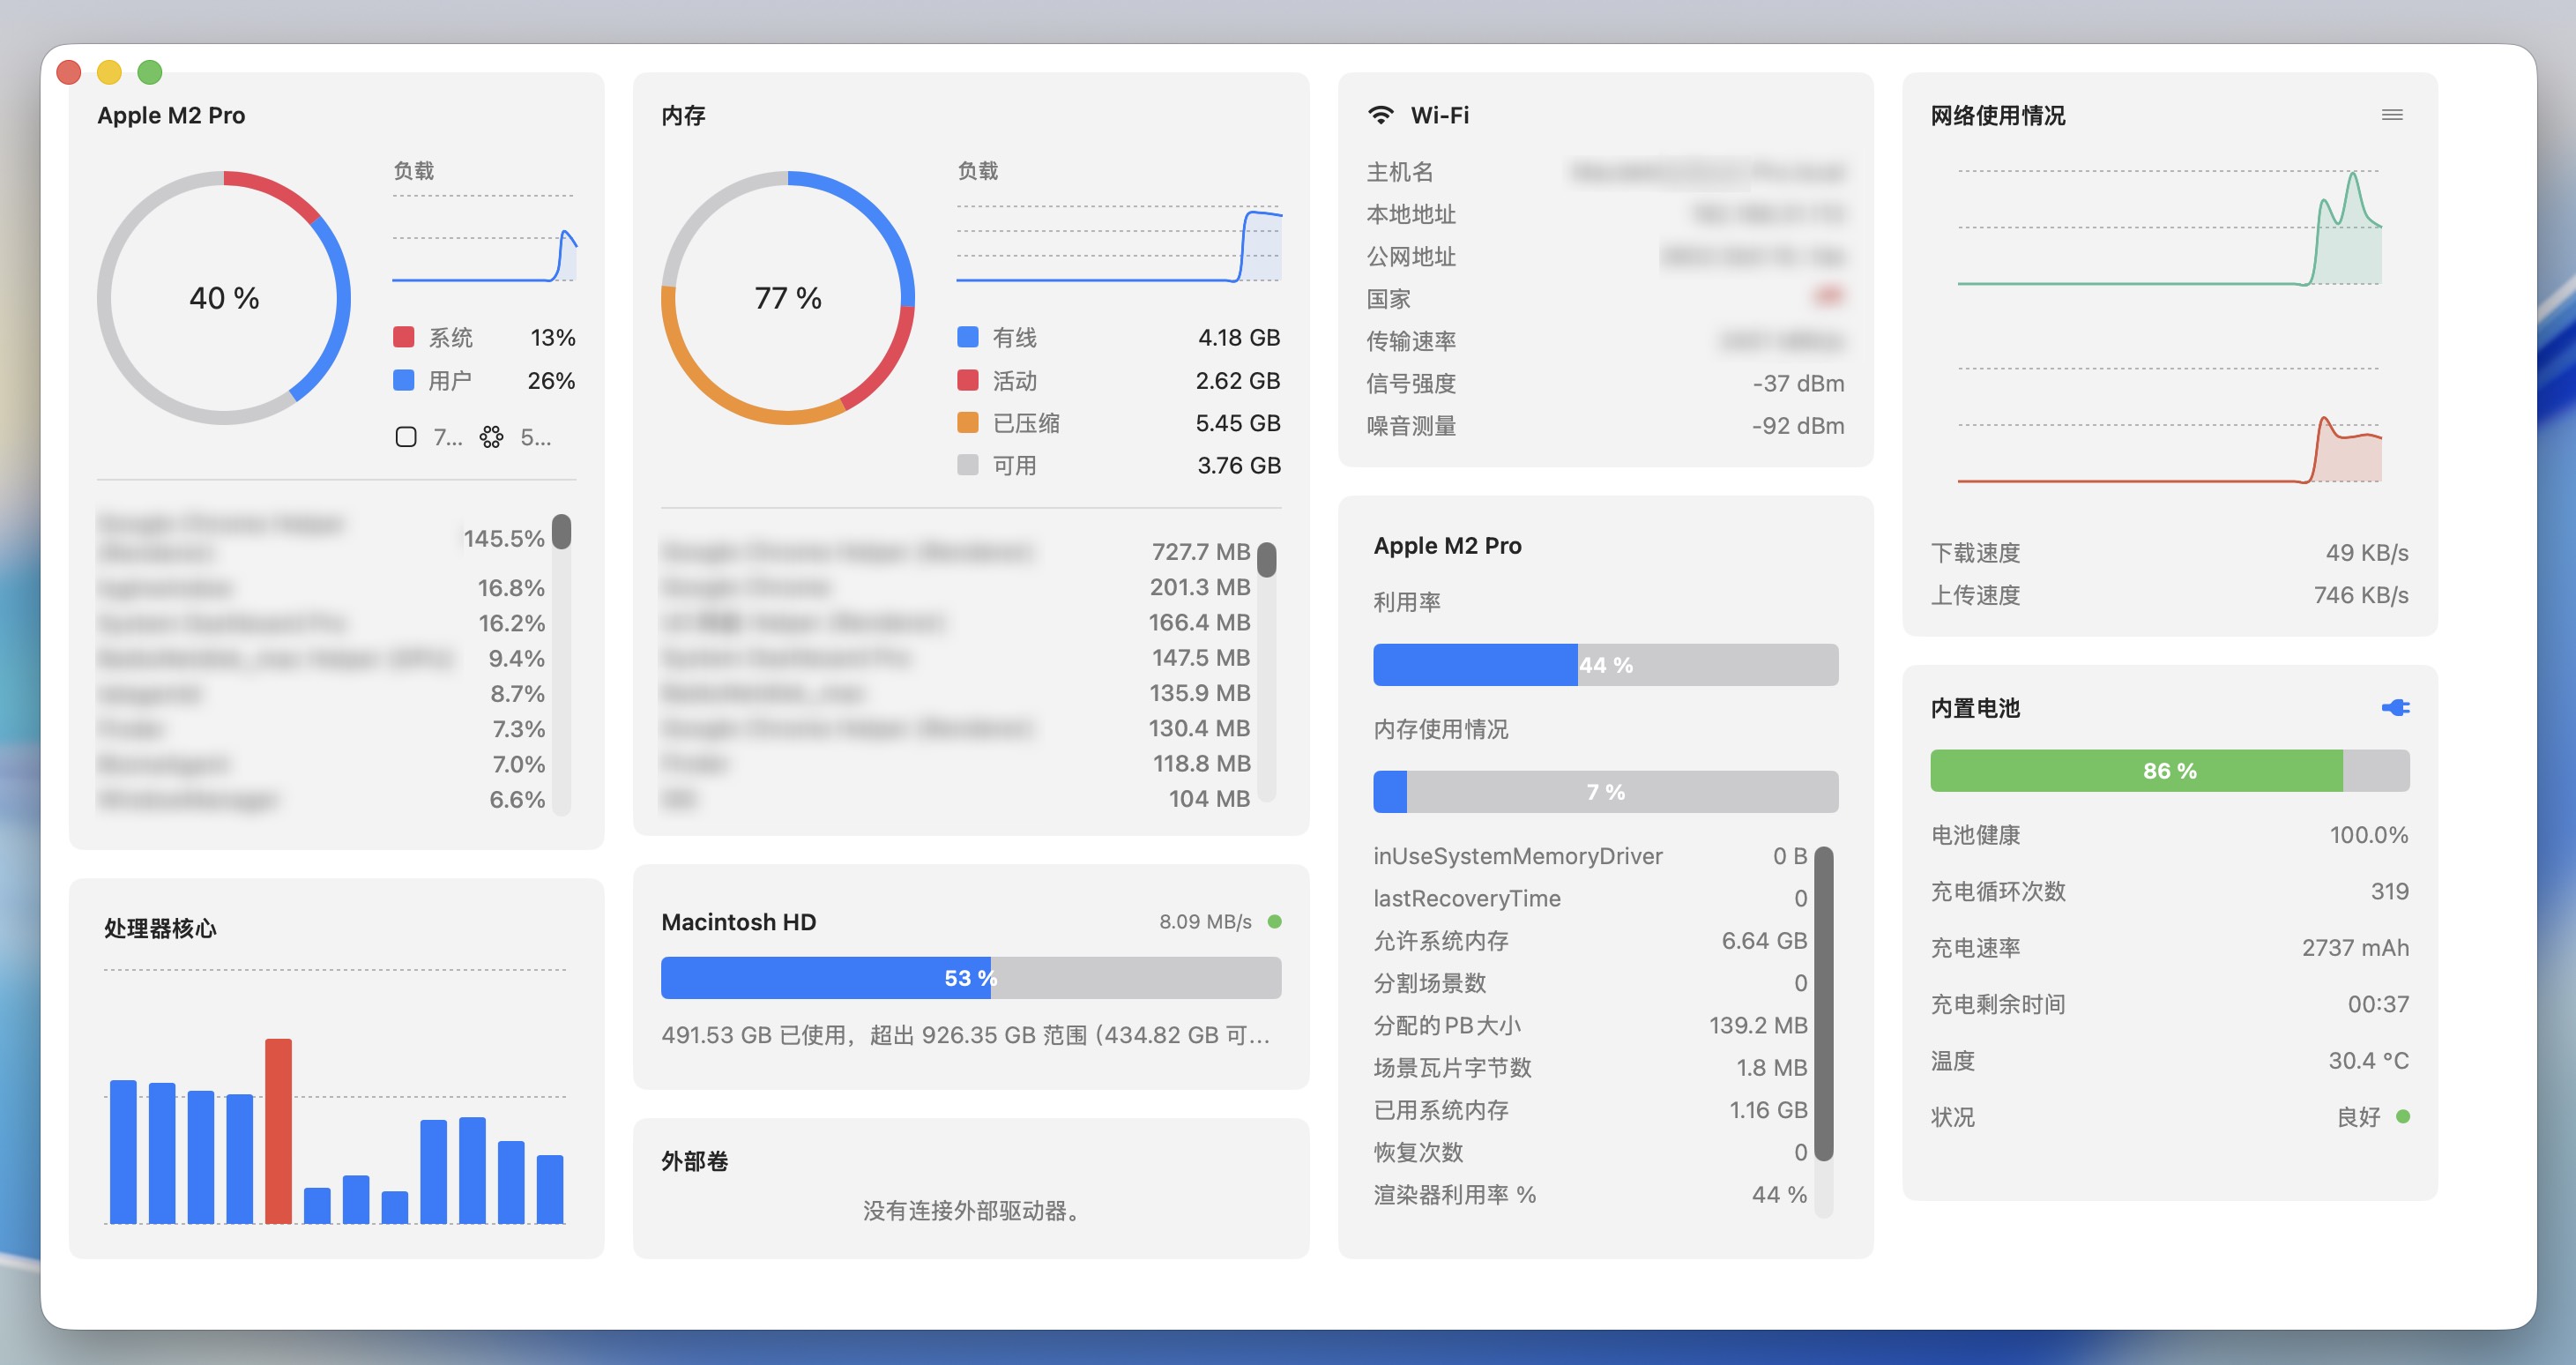The width and height of the screenshot is (2576, 1365).
Task: Click the Wi-Fi signal icon
Action: point(1380,115)
